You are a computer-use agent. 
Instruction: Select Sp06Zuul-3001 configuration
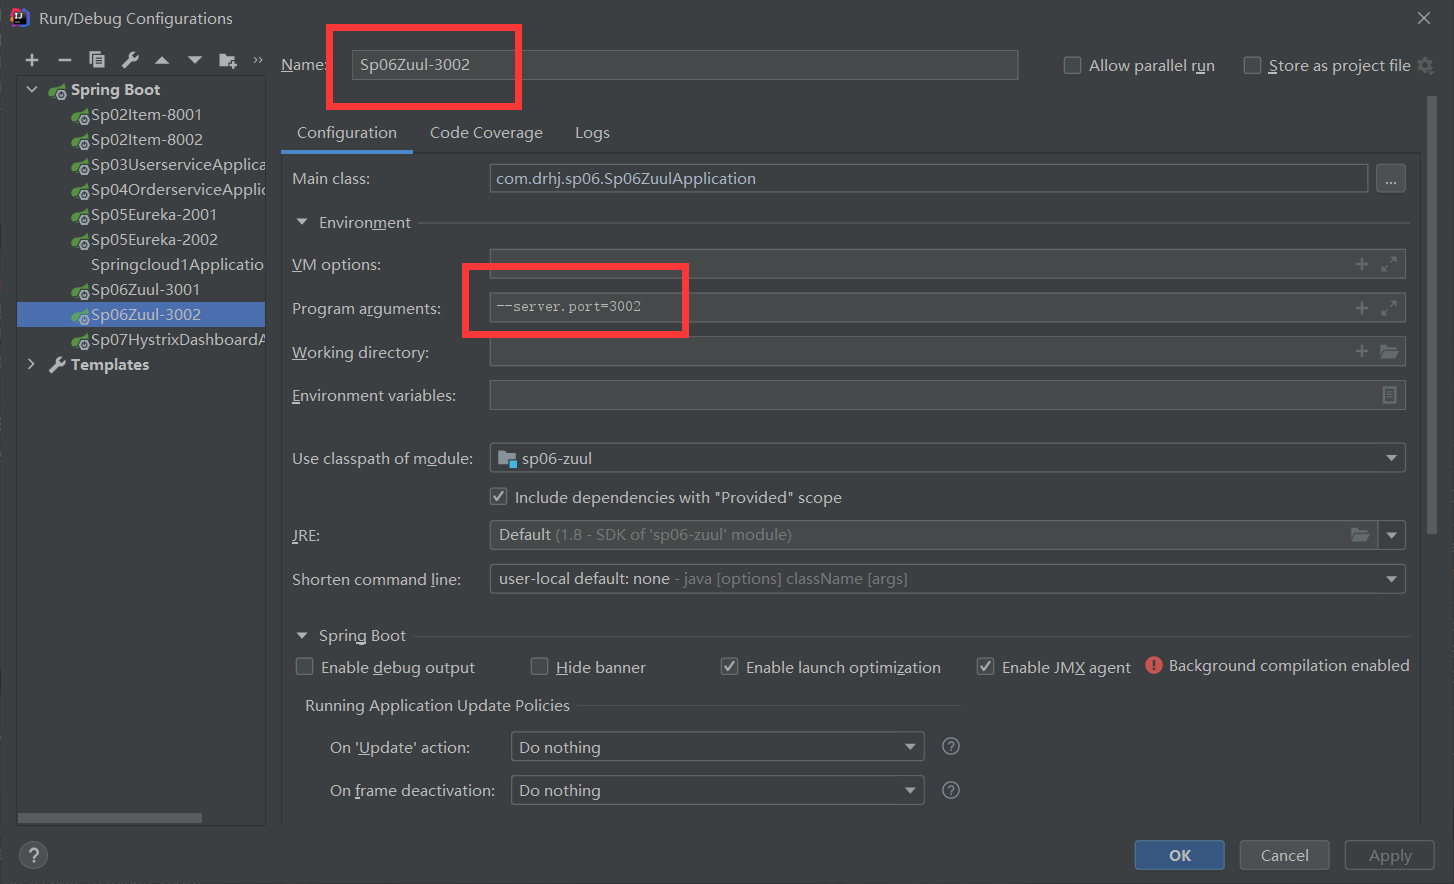coord(145,289)
